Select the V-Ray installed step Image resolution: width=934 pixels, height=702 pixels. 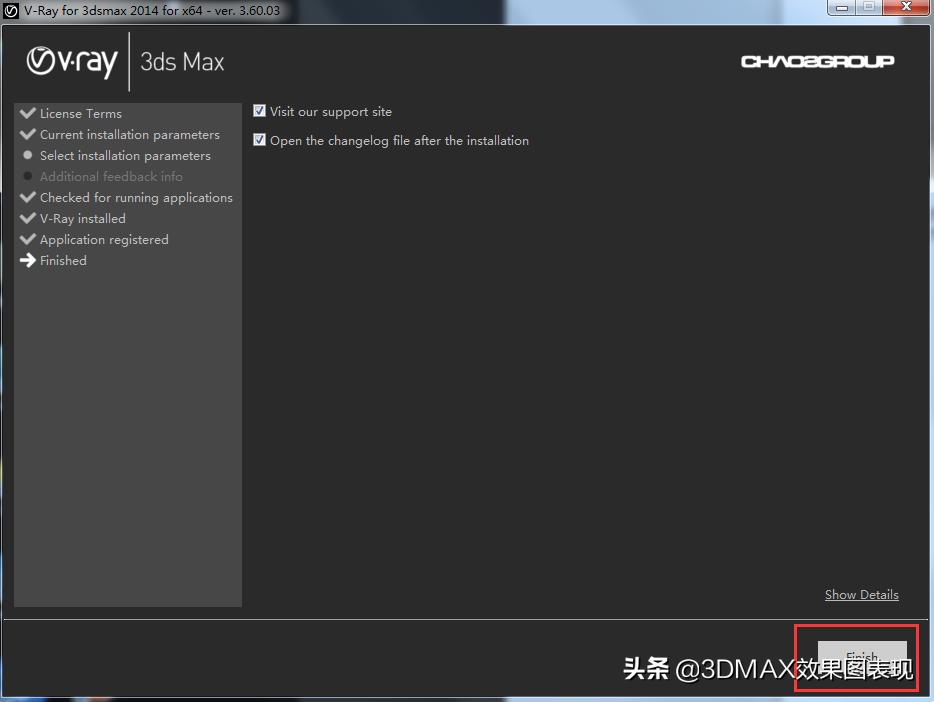[83, 219]
